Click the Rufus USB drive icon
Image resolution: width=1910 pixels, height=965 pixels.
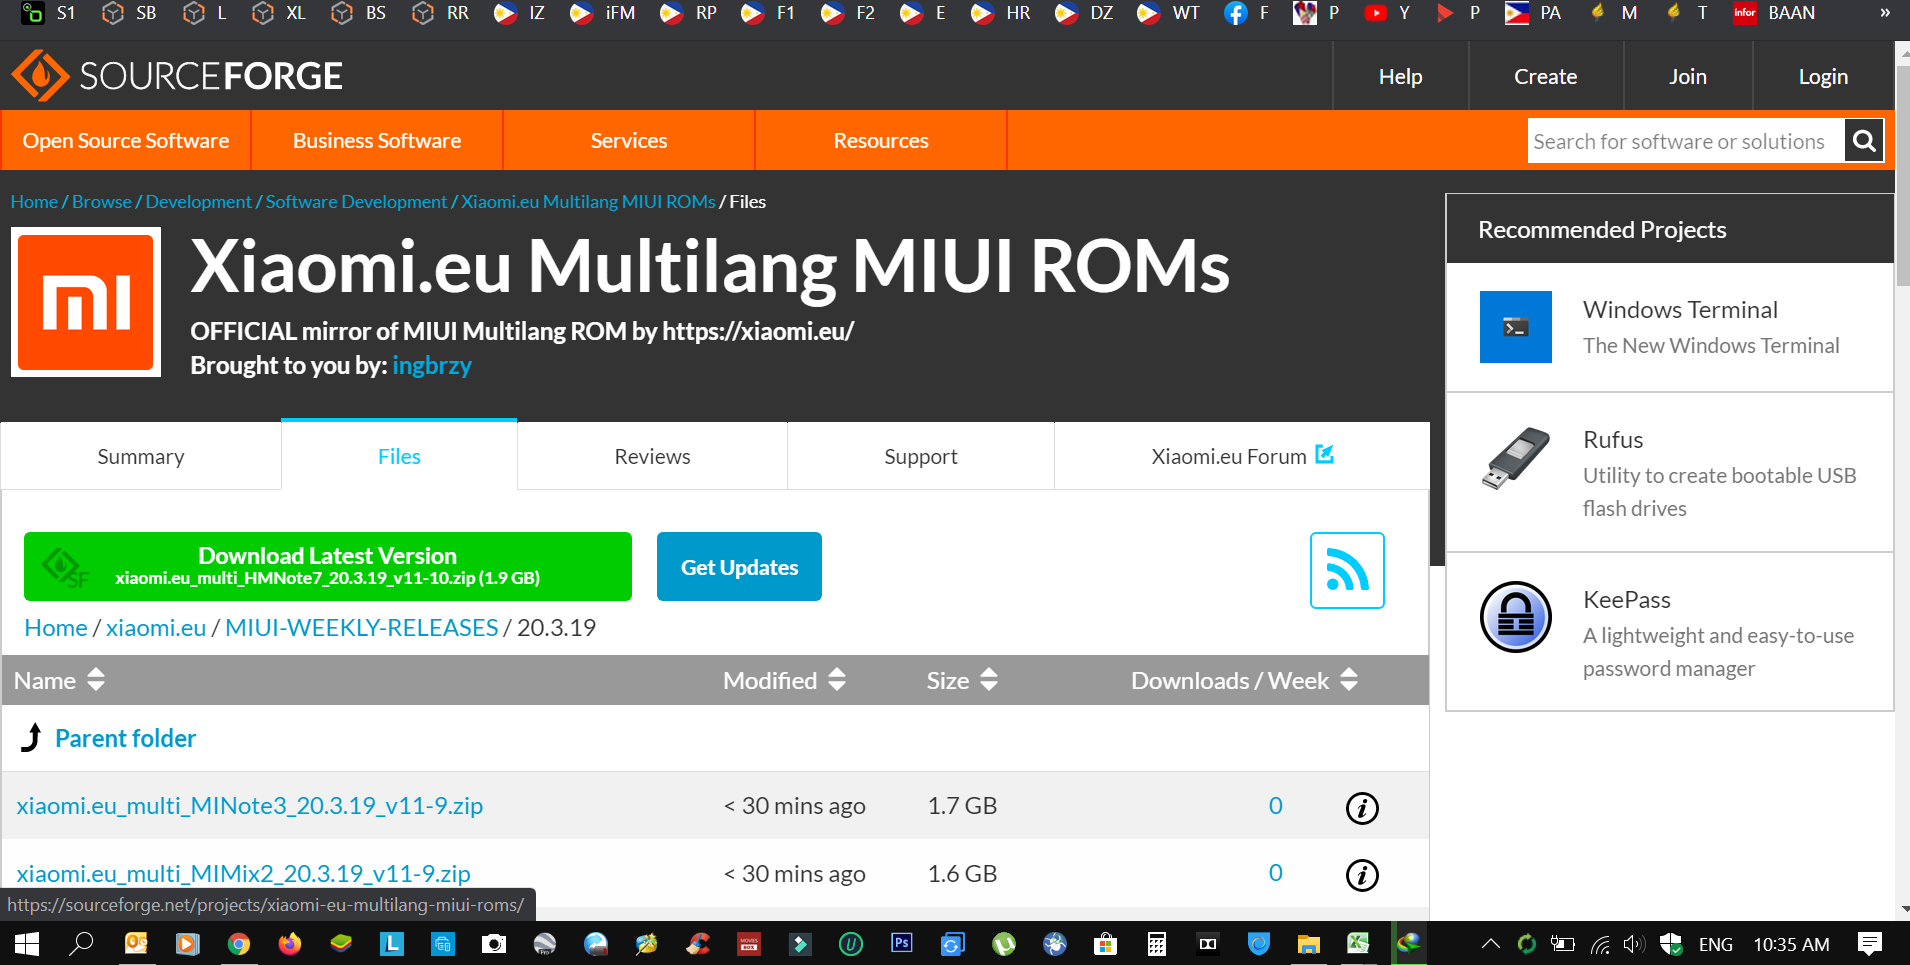click(1516, 458)
